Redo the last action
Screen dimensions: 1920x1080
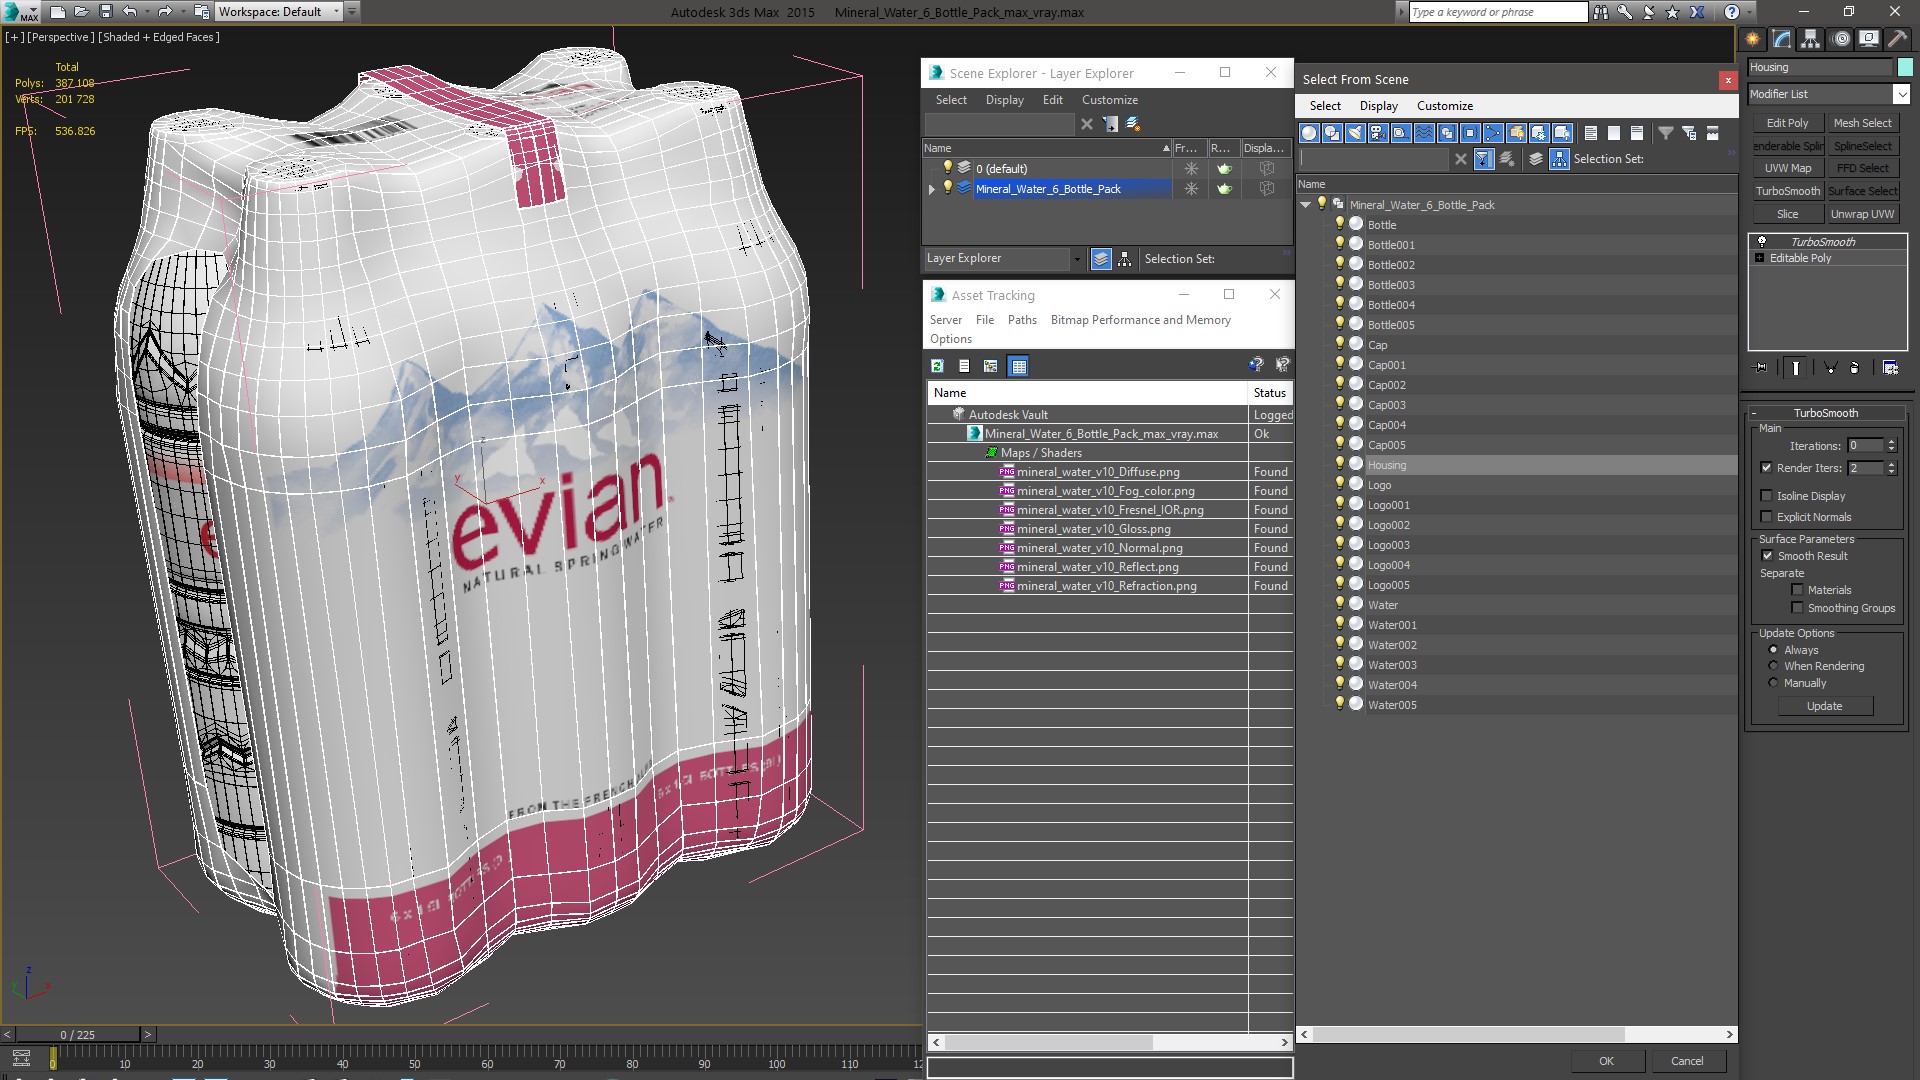coord(165,12)
